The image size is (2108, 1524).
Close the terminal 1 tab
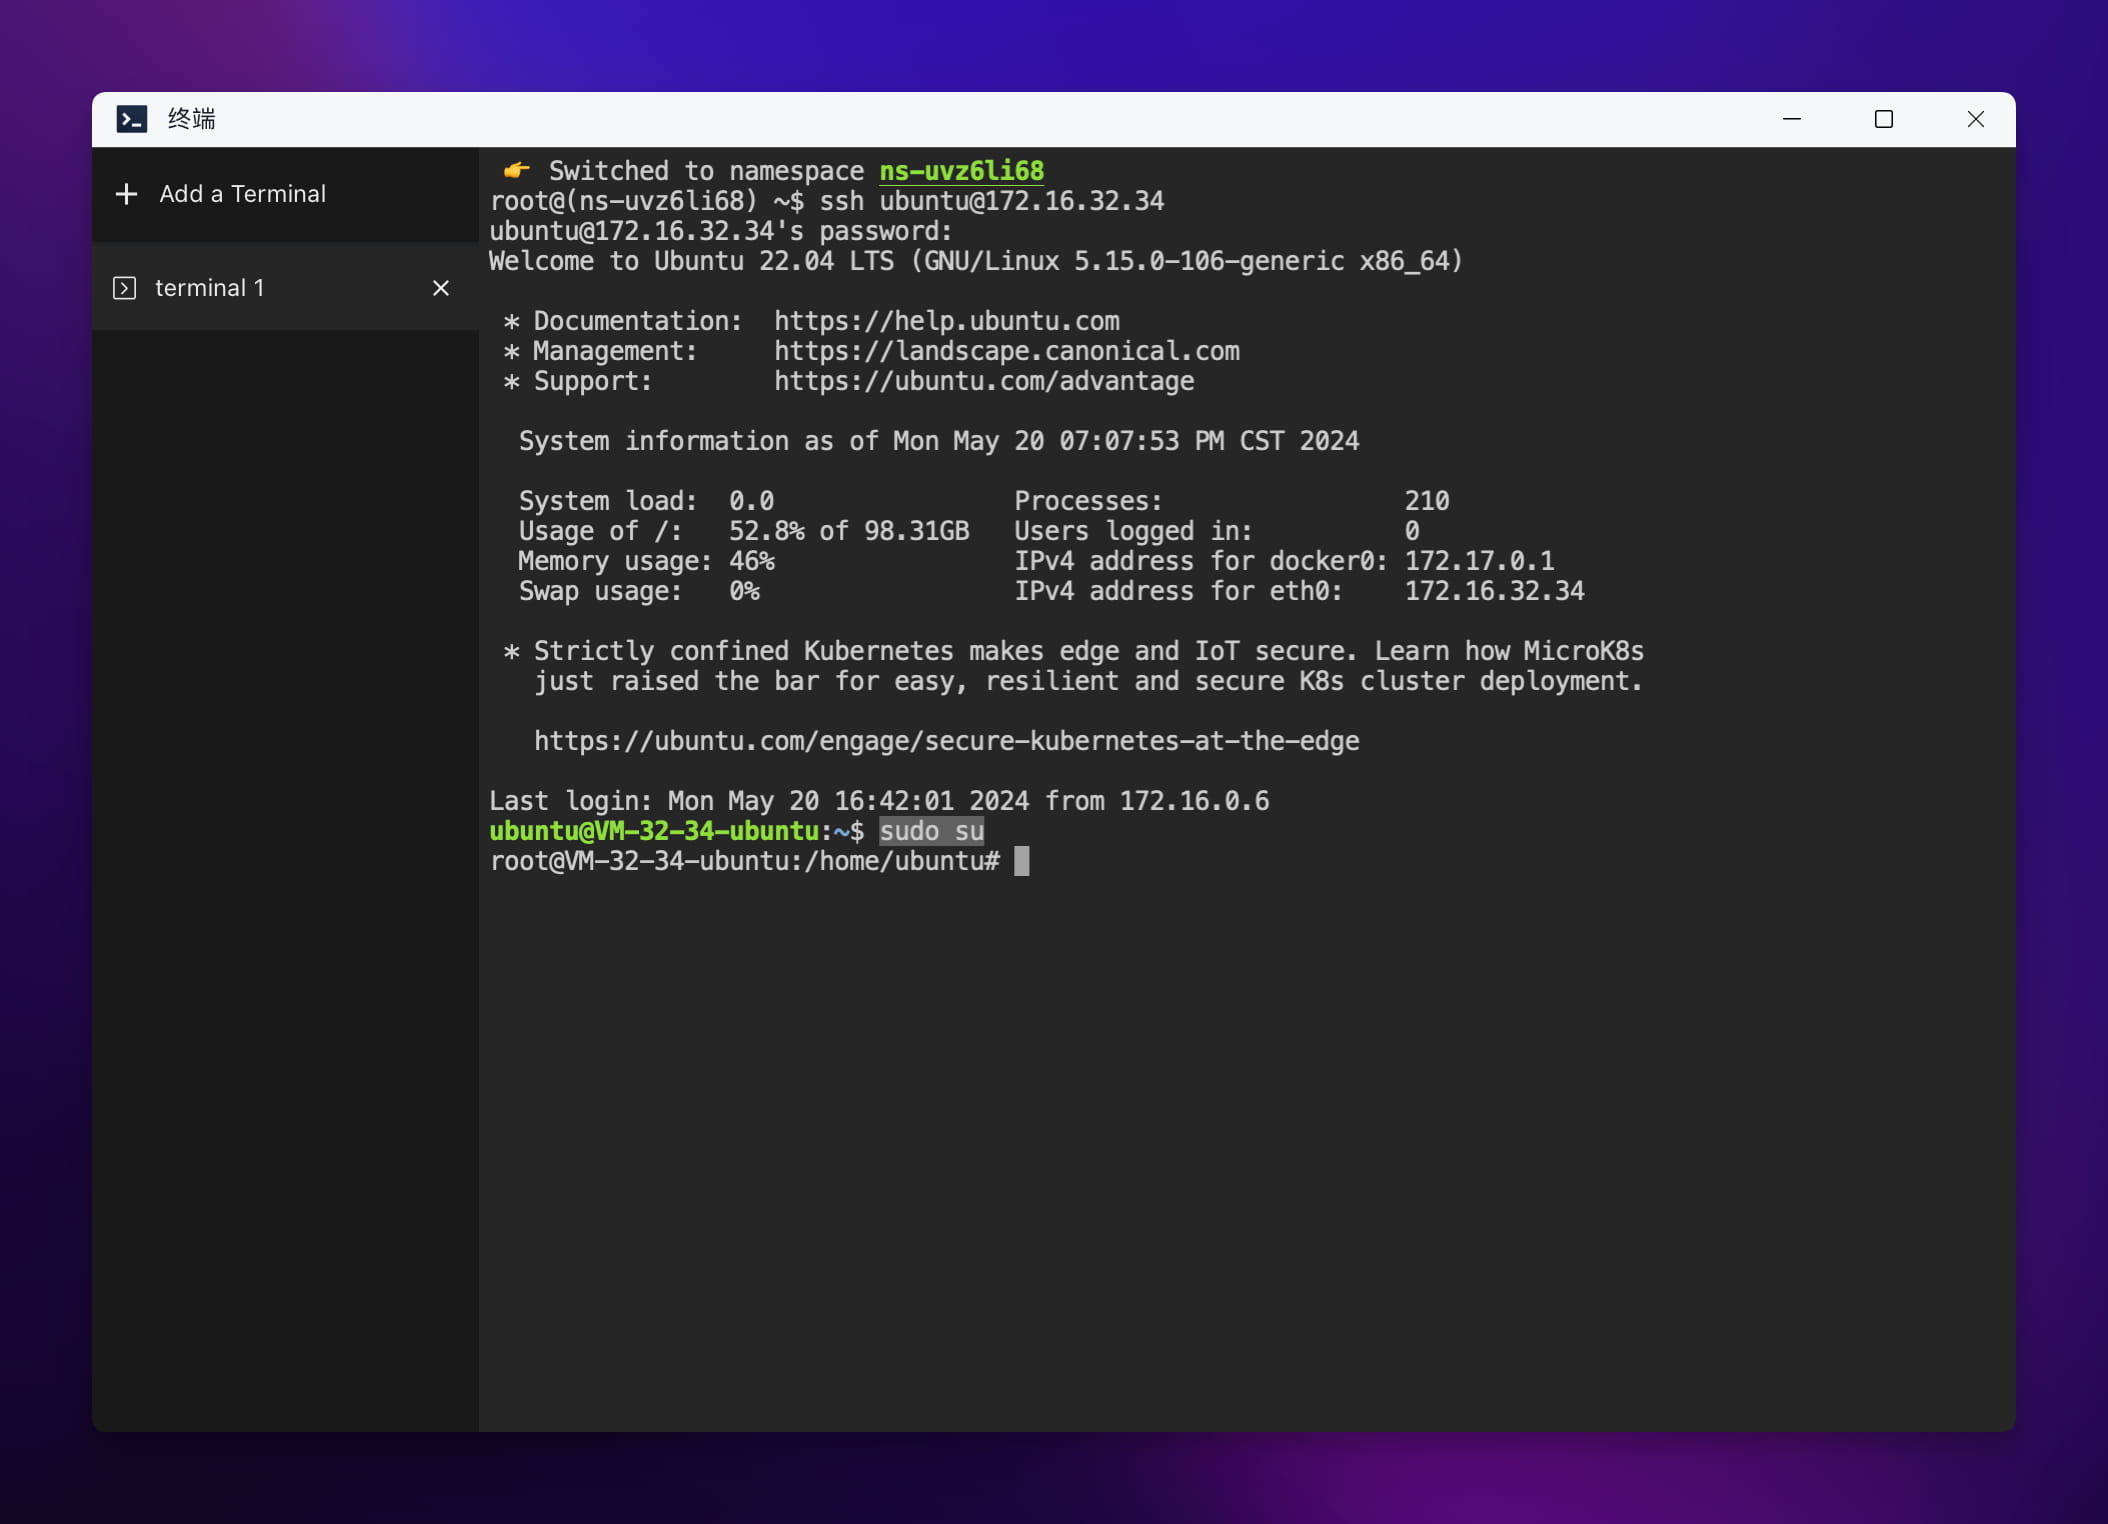click(440, 288)
